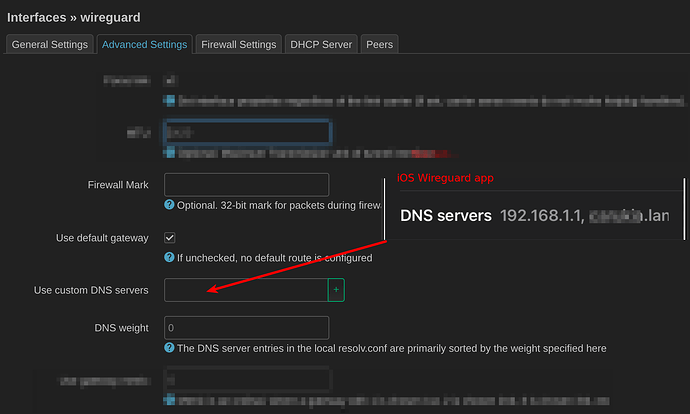Click help icon beside Firewall Mark hint
This screenshot has width=690, height=414.
point(169,205)
